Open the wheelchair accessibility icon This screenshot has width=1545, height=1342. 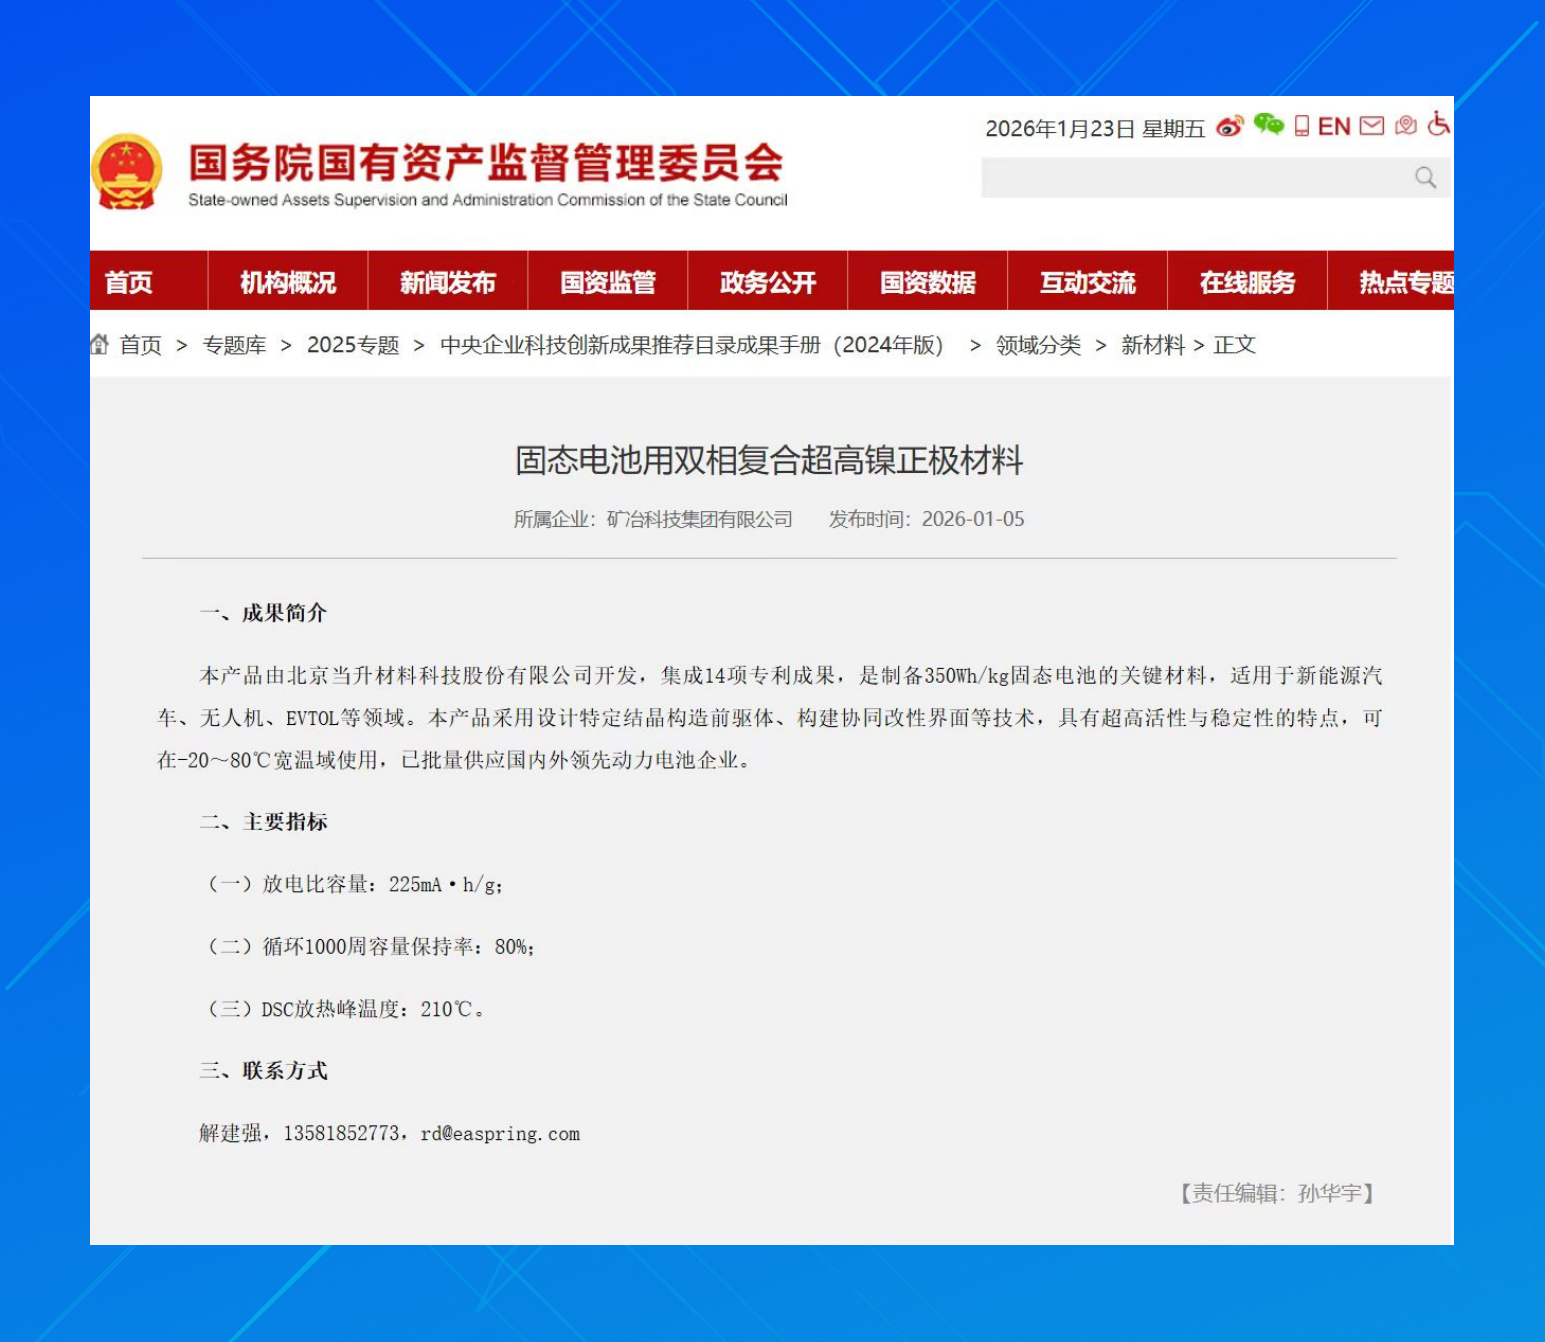1438,124
